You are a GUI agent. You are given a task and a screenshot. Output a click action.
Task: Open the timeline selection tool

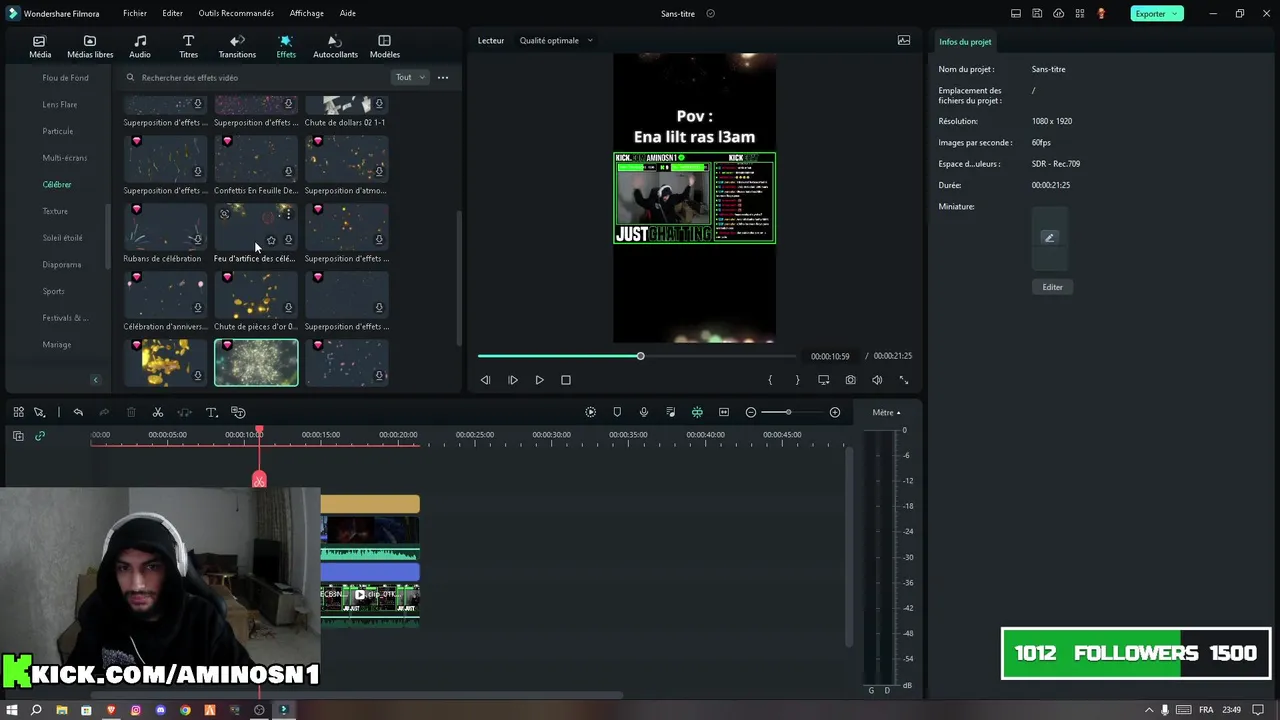point(39,412)
